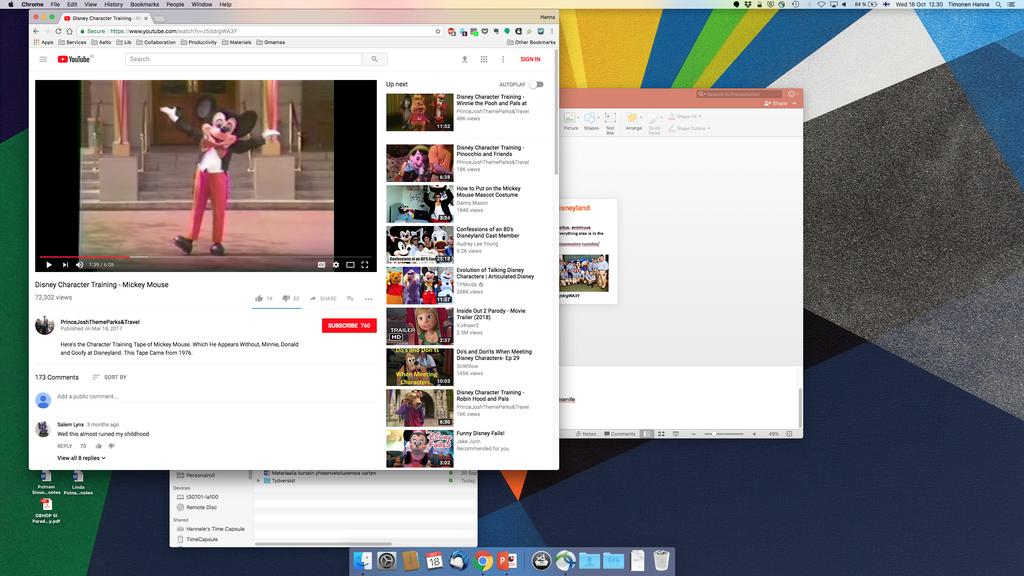Image resolution: width=1024 pixels, height=576 pixels.
Task: Open the Trash in the Dock
Action: coord(662,560)
